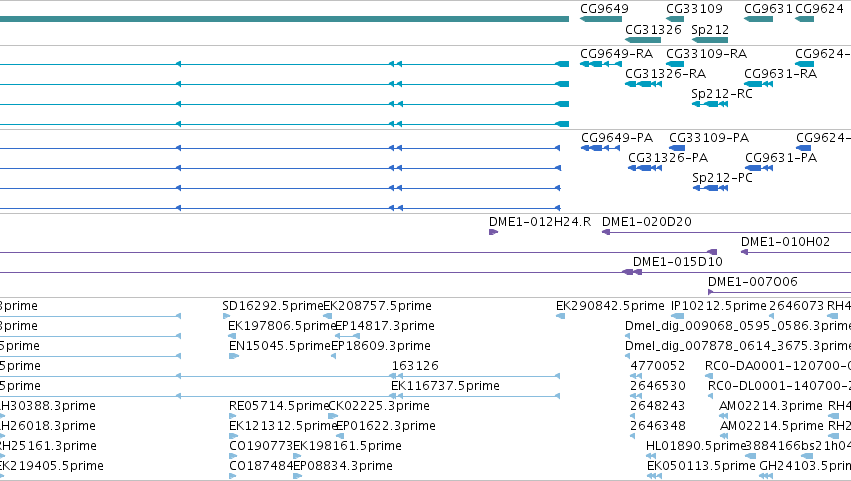Screen dimensions: 851x481
Task: Select the RH25161.3prime EST label
Action: coord(48,447)
